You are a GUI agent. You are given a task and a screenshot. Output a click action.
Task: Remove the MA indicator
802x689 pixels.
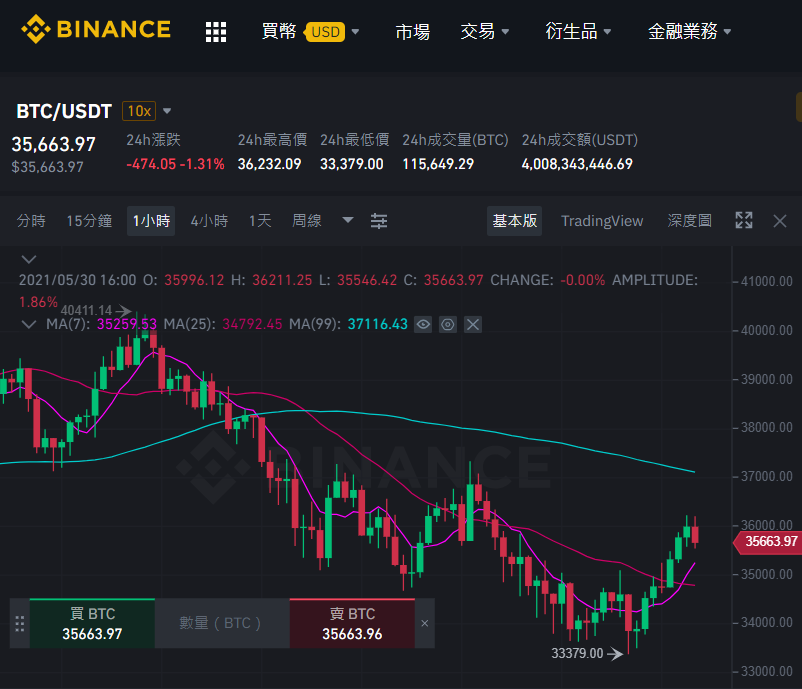pos(473,324)
